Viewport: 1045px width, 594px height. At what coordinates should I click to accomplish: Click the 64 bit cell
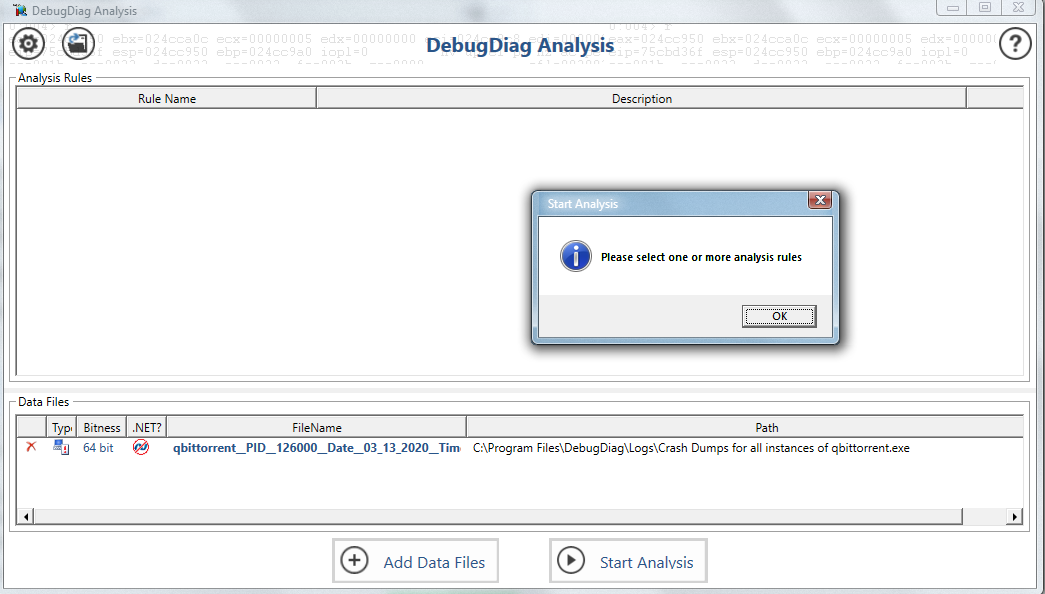98,448
